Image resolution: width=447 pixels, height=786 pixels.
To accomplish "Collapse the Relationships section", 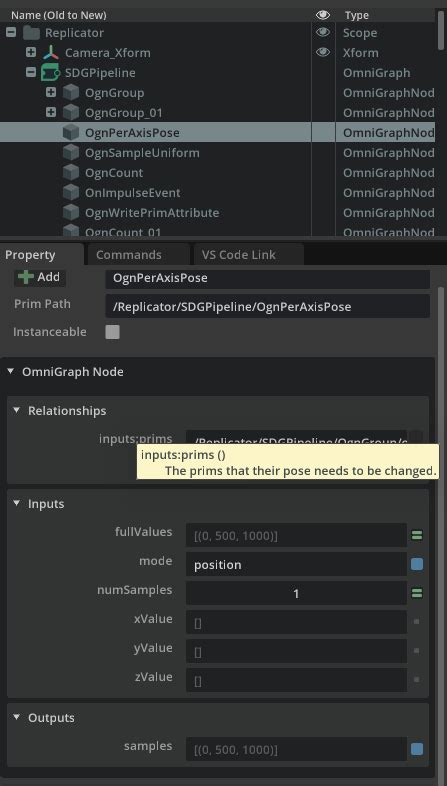I will 17,411.
